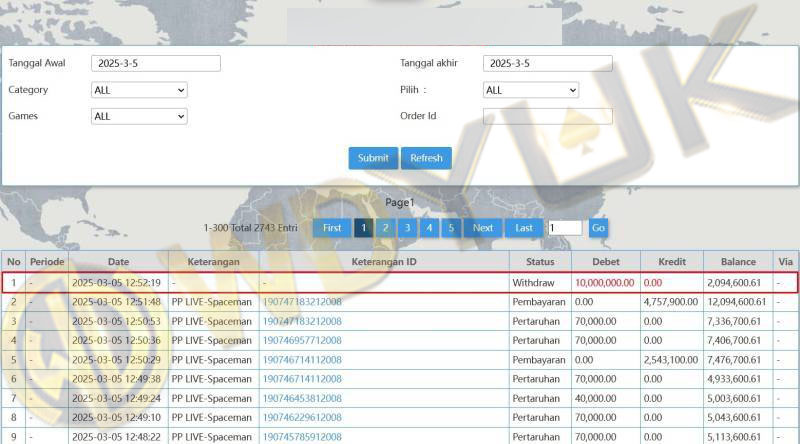Jump to page 5
Screen dimensions: 800x444
451,228
